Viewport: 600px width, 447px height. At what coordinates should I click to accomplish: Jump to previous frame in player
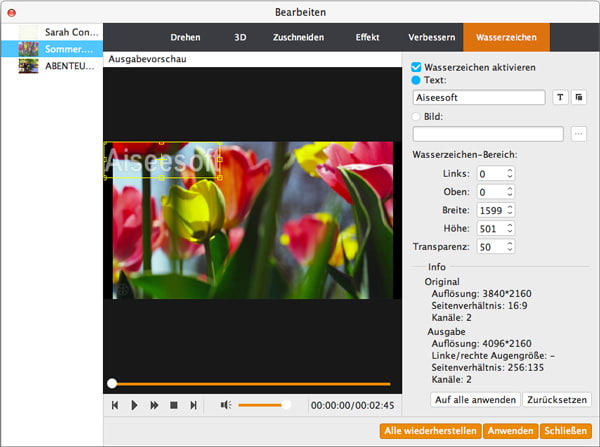(x=116, y=405)
